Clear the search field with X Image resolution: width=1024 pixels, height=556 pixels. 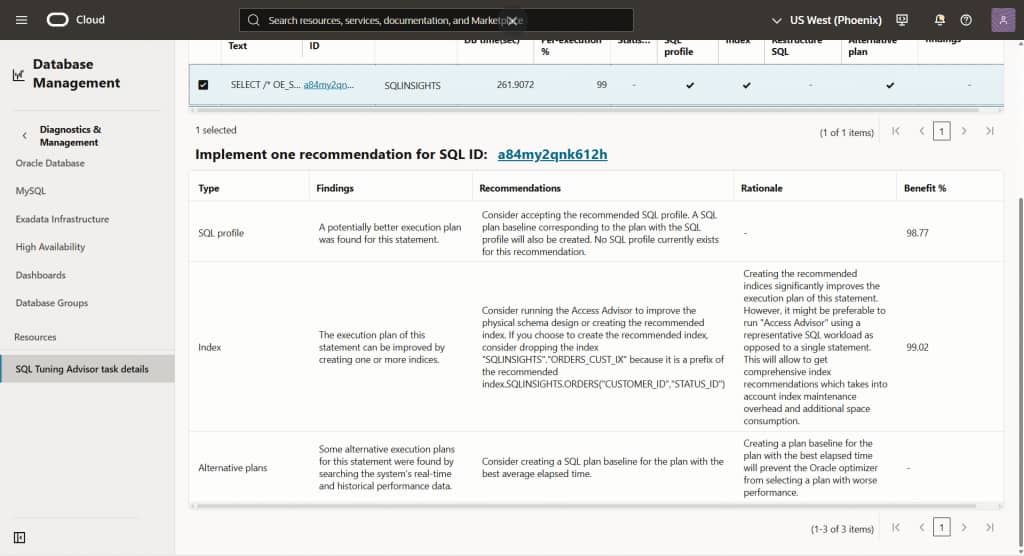(513, 20)
